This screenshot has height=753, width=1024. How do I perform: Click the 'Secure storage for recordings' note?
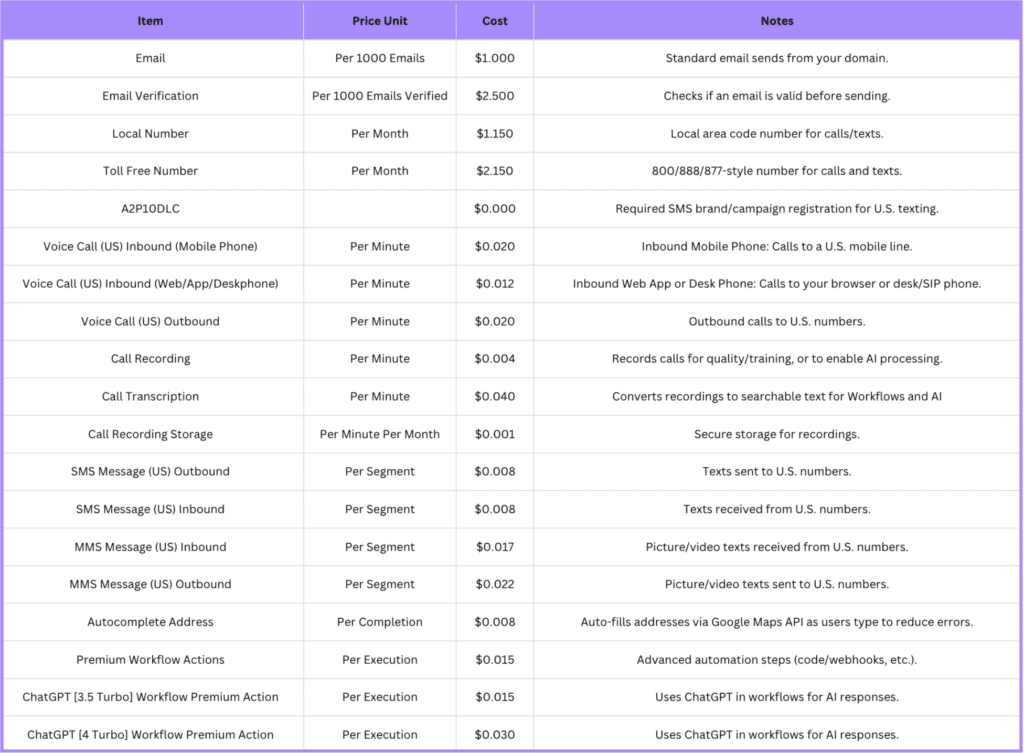click(x=776, y=434)
